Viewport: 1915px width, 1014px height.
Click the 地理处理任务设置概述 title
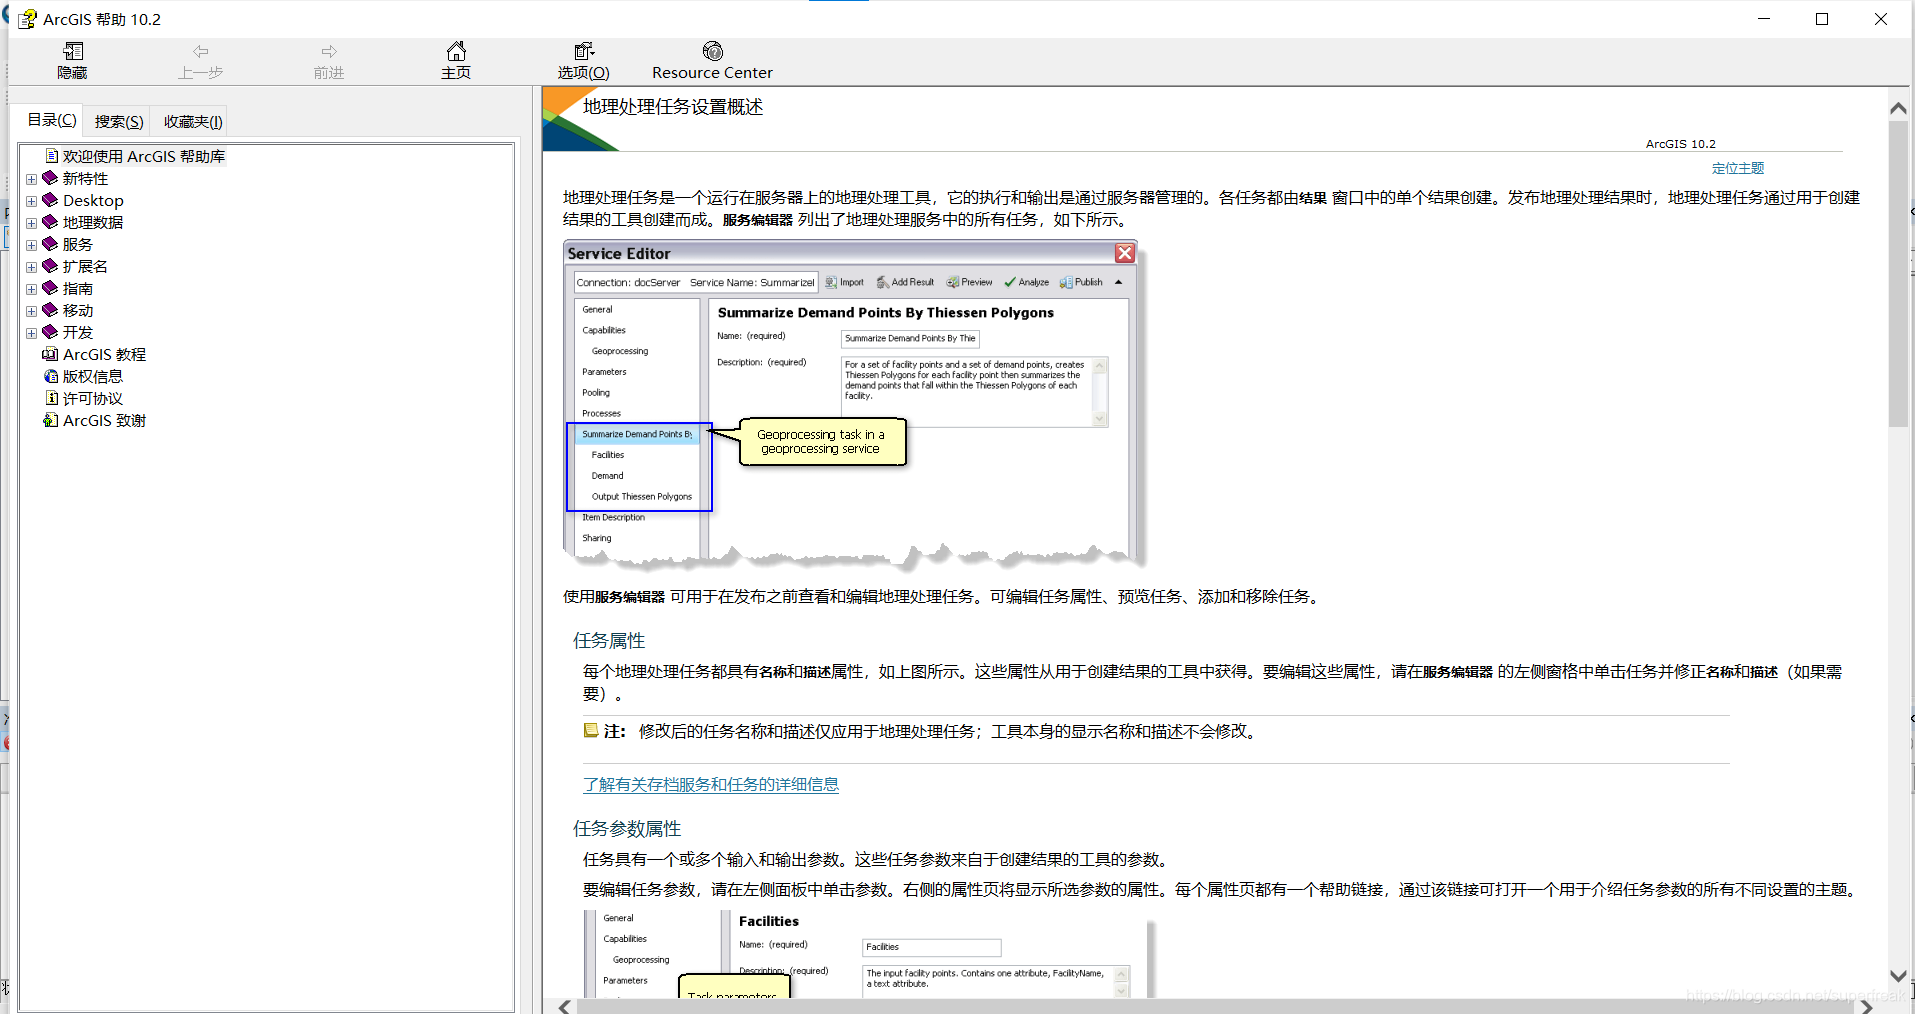point(673,107)
